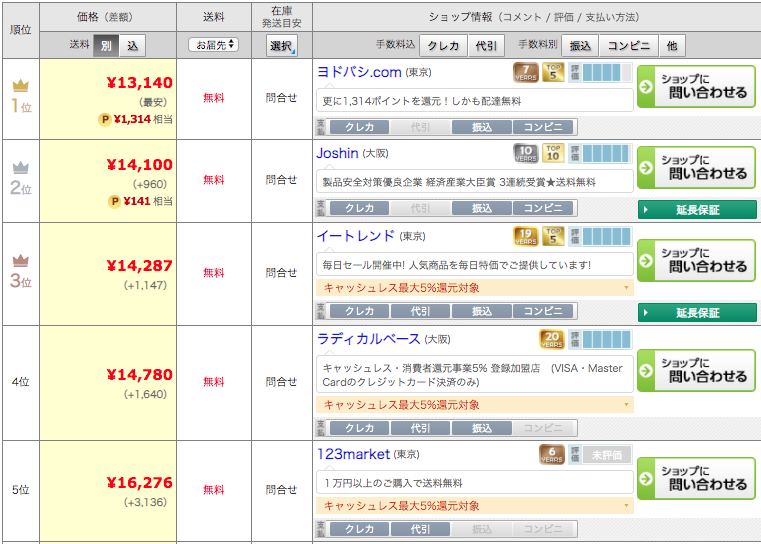The height and width of the screenshot is (544, 761).
Task: Click the silver crown icon for 2位
Action: pos(20,168)
